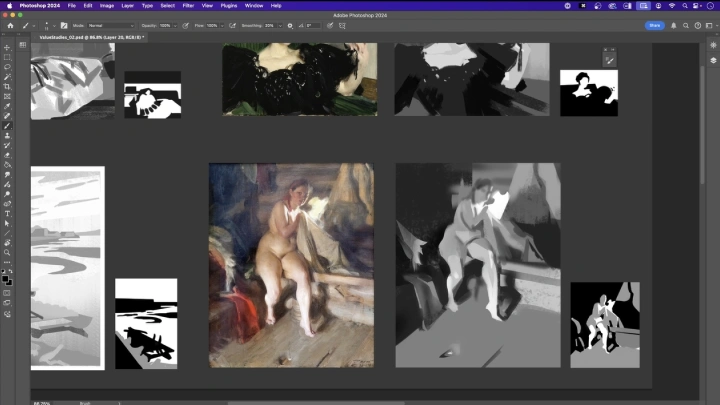The width and height of the screenshot is (720, 405).
Task: Open the blending Mode dropdown
Action: click(x=108, y=25)
